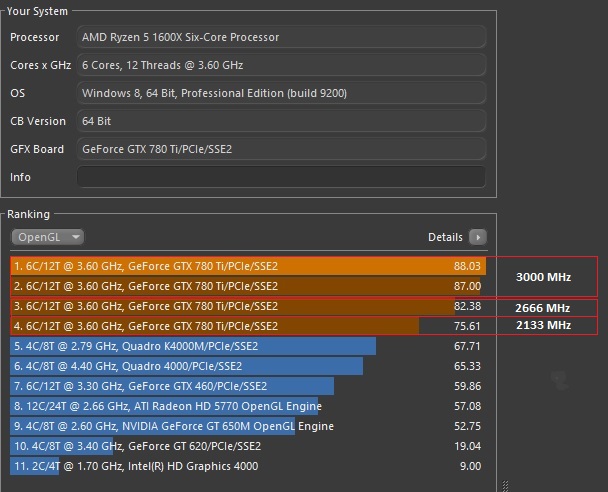
Task: Select ranking row 1 scoring 88.03
Action: [x=248, y=266]
